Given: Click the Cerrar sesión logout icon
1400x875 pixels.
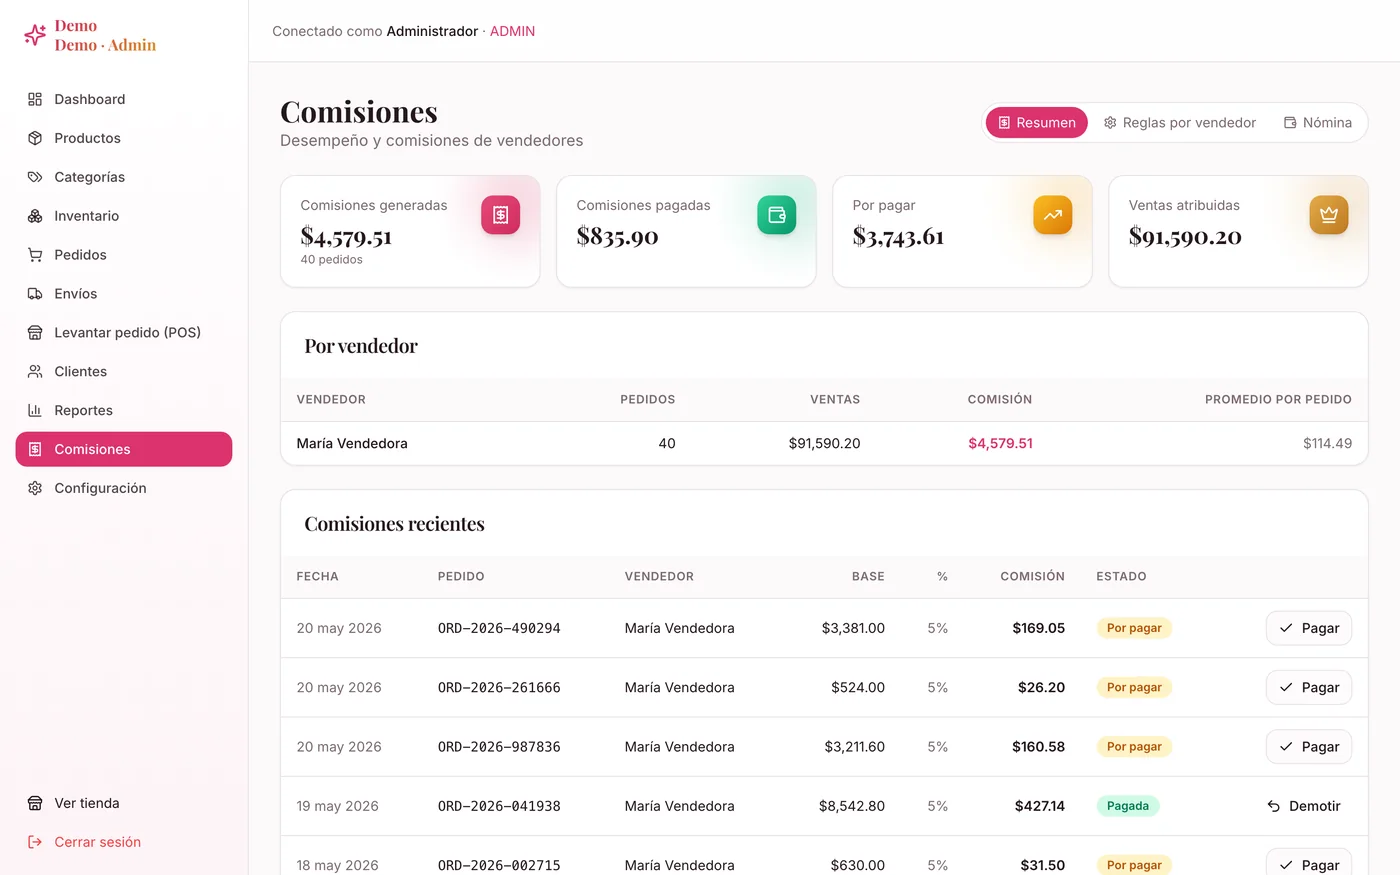Looking at the screenshot, I should click(x=35, y=842).
